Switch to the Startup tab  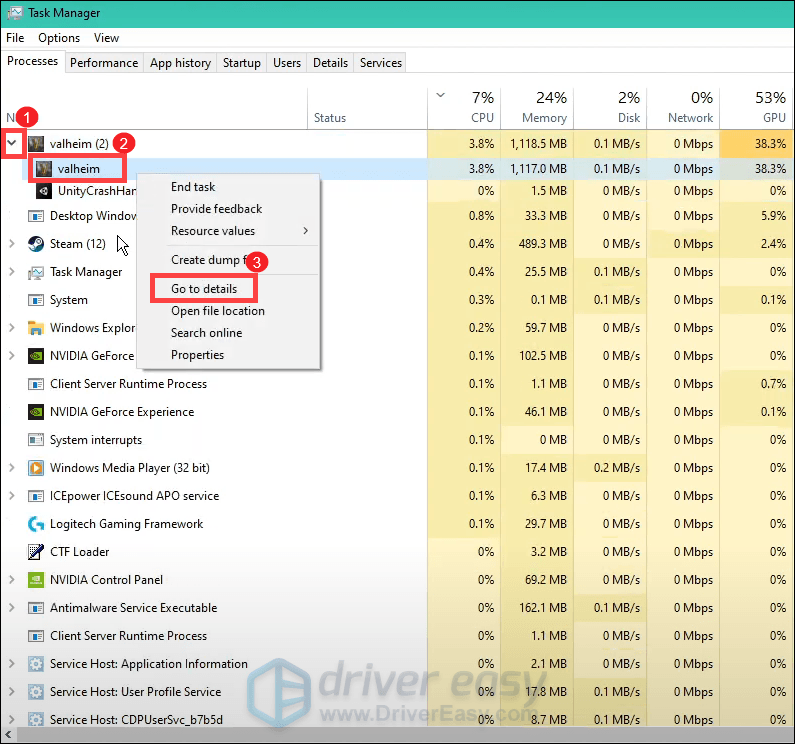(242, 63)
